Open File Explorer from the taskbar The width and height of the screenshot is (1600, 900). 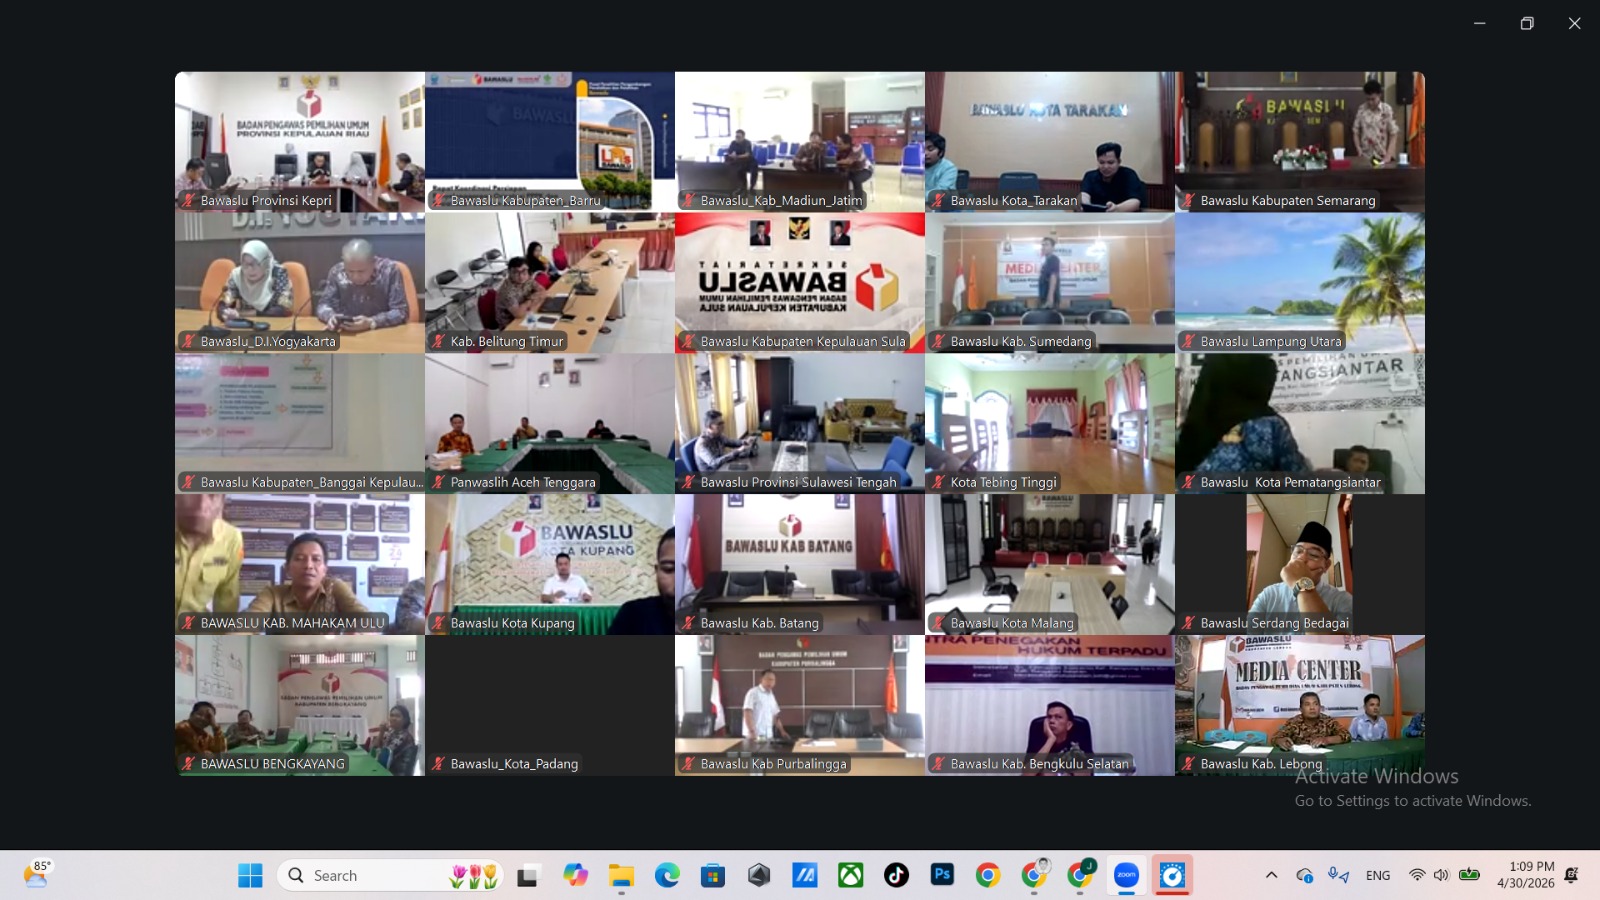tap(621, 876)
